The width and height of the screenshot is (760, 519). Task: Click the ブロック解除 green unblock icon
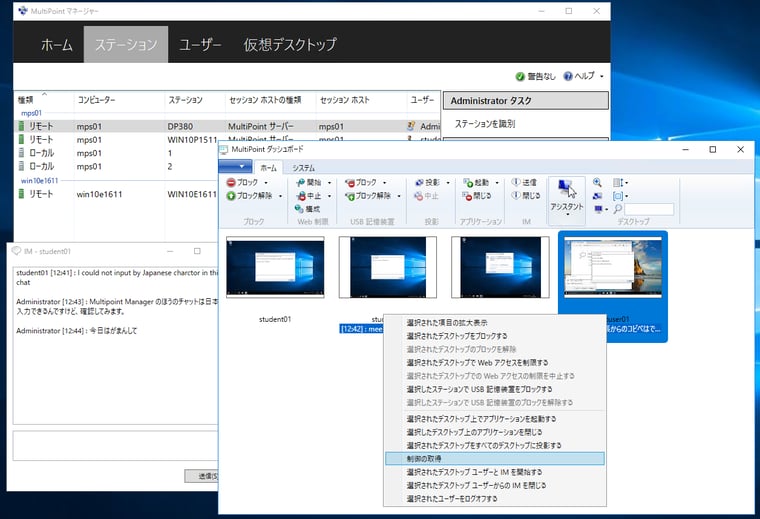231,196
